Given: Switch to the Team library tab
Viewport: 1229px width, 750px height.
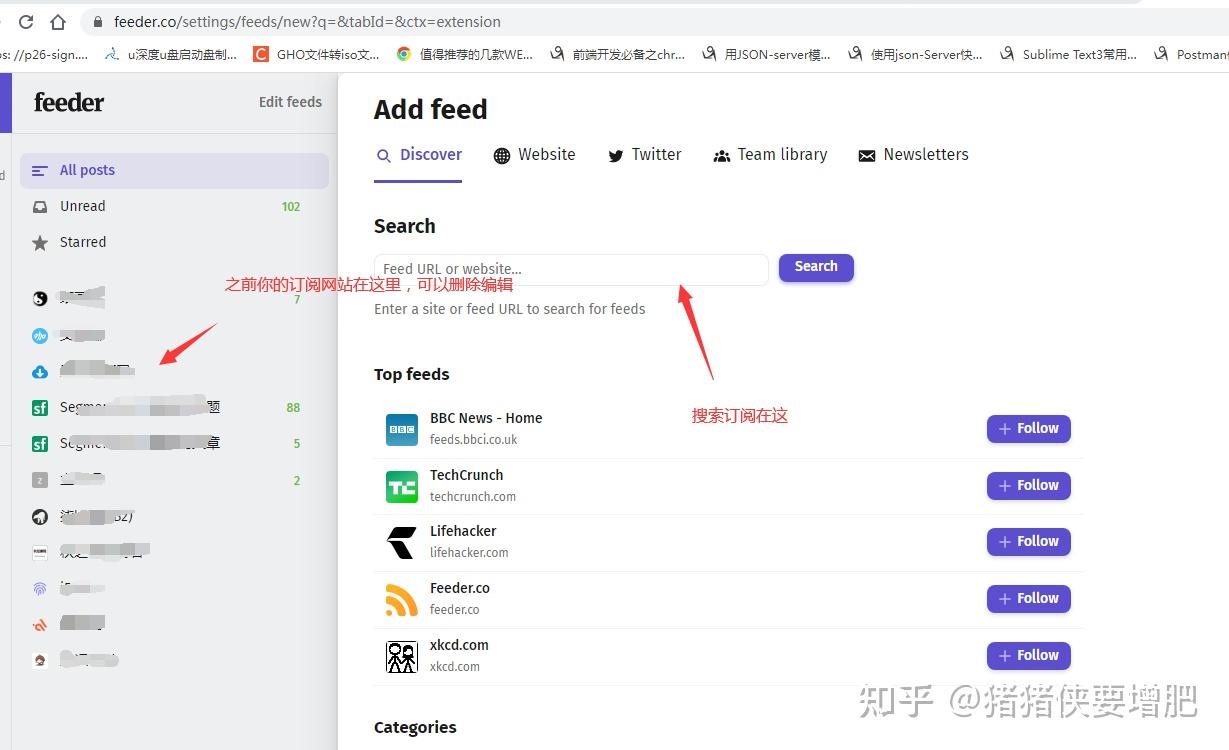Looking at the screenshot, I should pyautogui.click(x=770, y=155).
